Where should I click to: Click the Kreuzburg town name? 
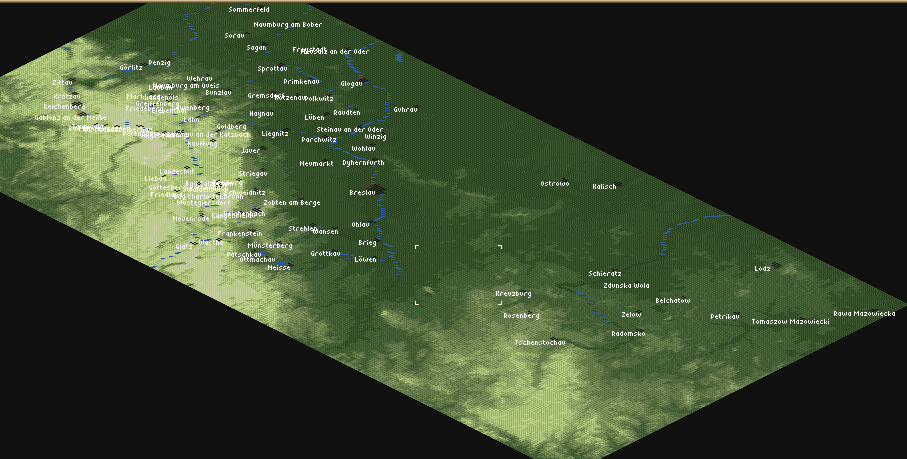click(x=513, y=294)
